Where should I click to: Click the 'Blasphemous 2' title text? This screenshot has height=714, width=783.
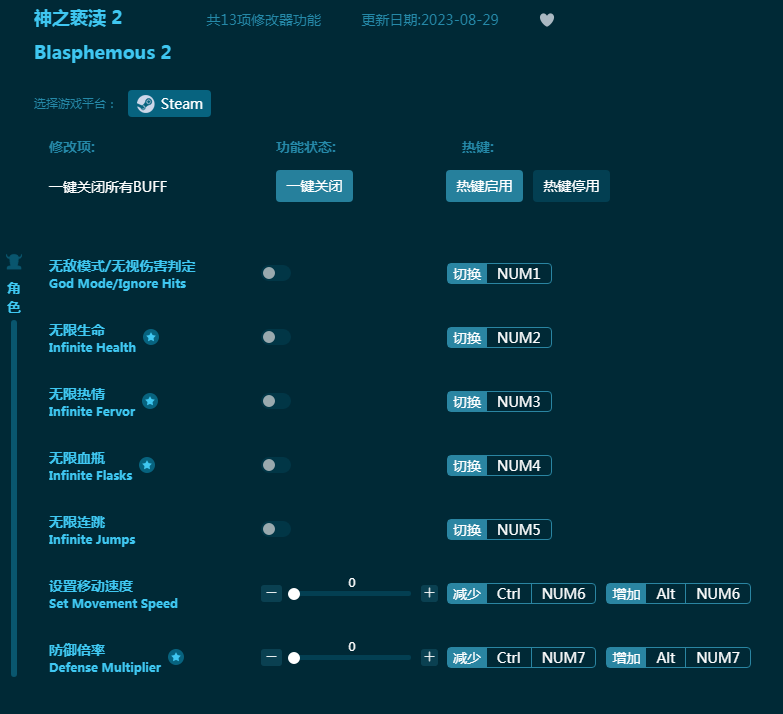pyautogui.click(x=103, y=52)
